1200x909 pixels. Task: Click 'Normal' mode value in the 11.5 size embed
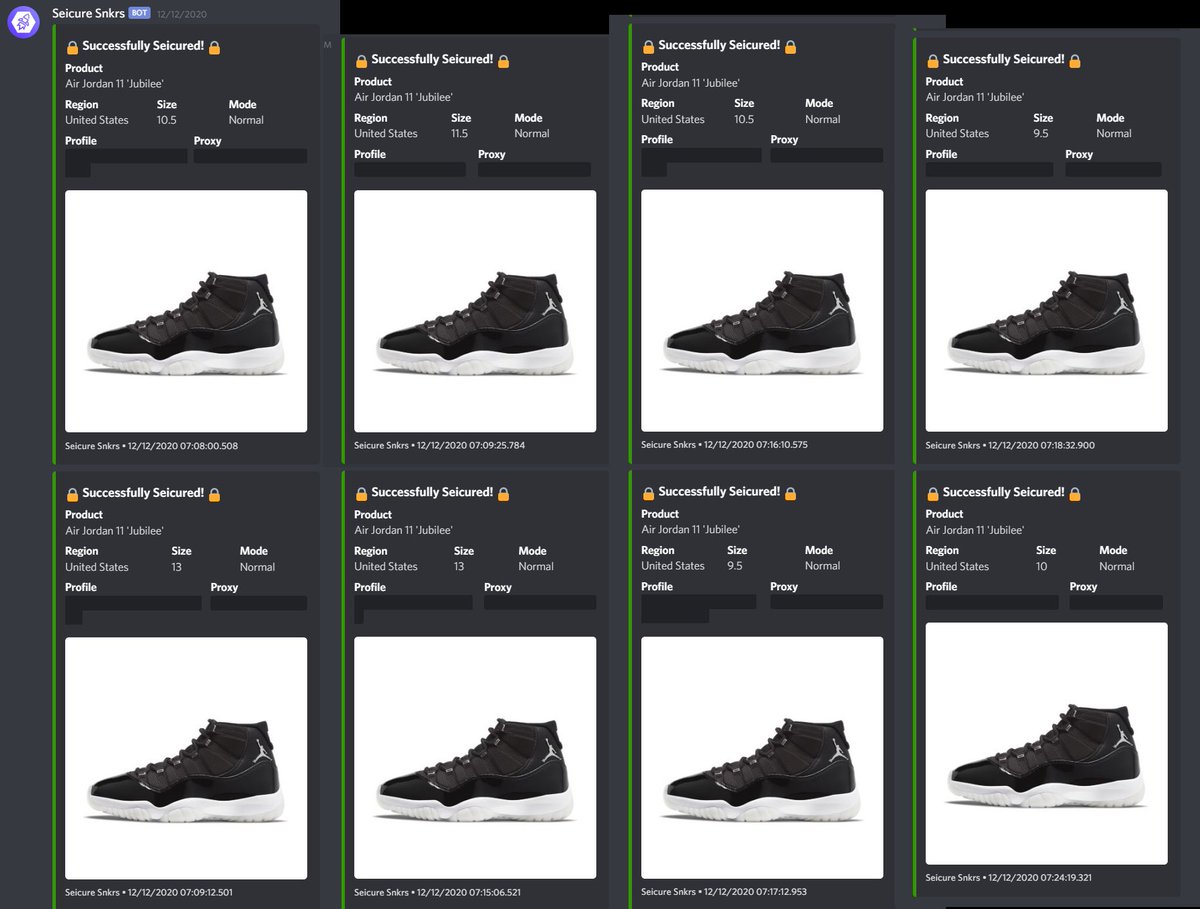pyautogui.click(x=532, y=133)
